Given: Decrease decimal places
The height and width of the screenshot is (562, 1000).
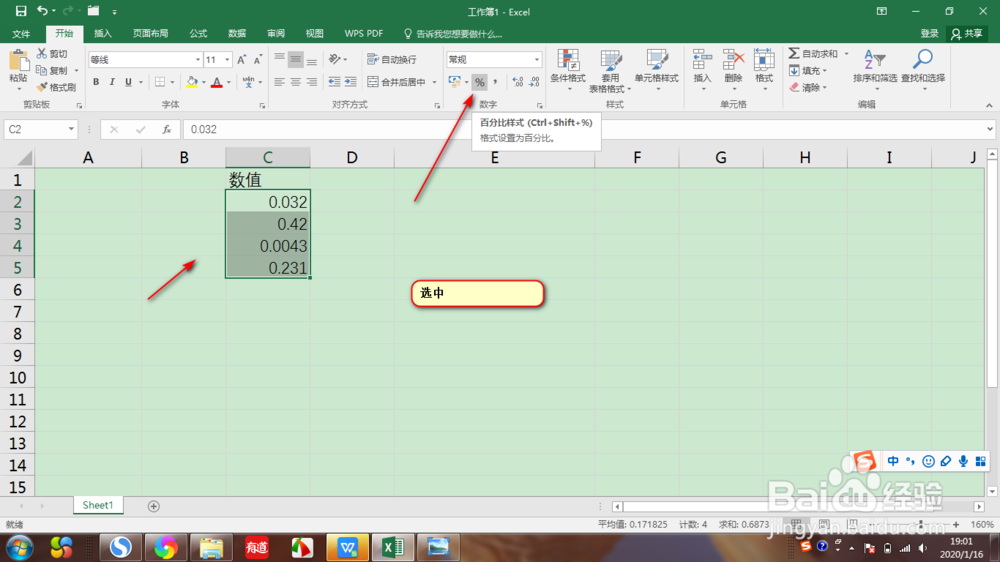Looking at the screenshot, I should coord(534,82).
